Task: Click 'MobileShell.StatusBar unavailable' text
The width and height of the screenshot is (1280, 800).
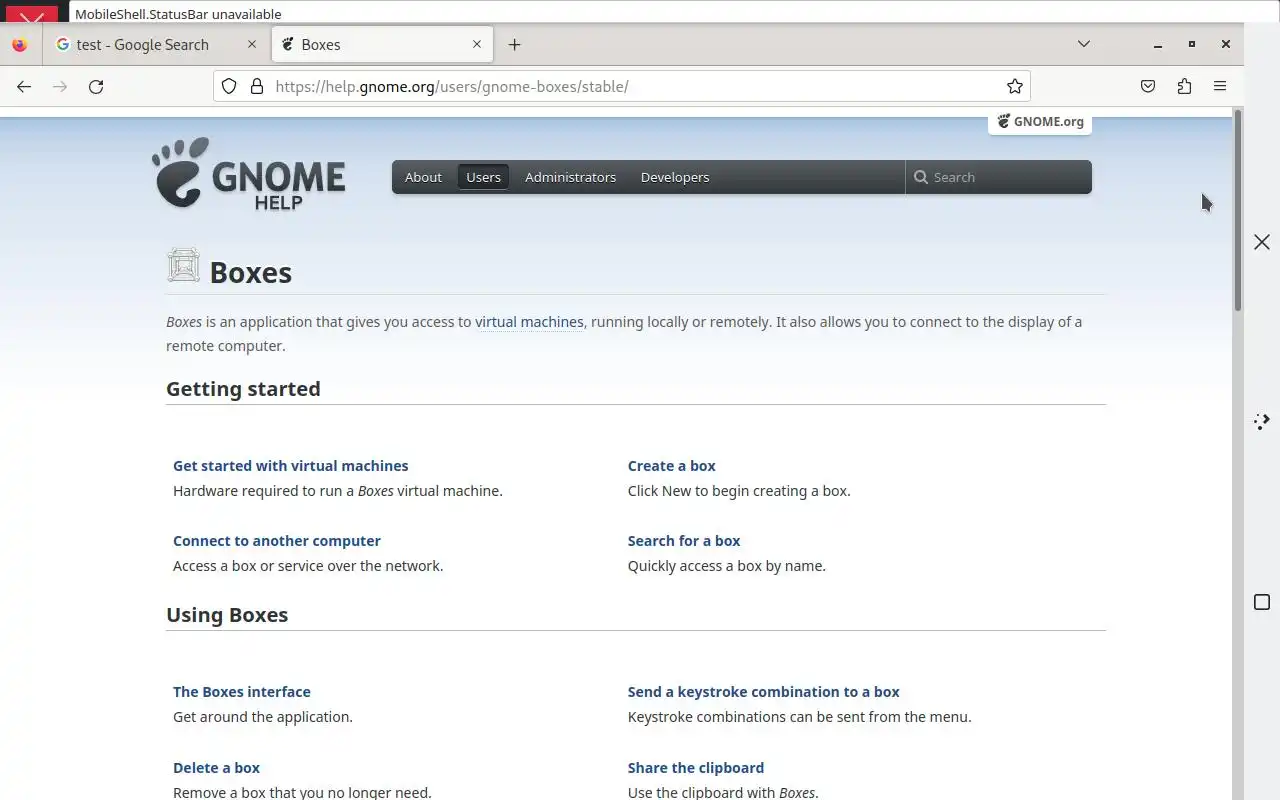Action: click(178, 14)
